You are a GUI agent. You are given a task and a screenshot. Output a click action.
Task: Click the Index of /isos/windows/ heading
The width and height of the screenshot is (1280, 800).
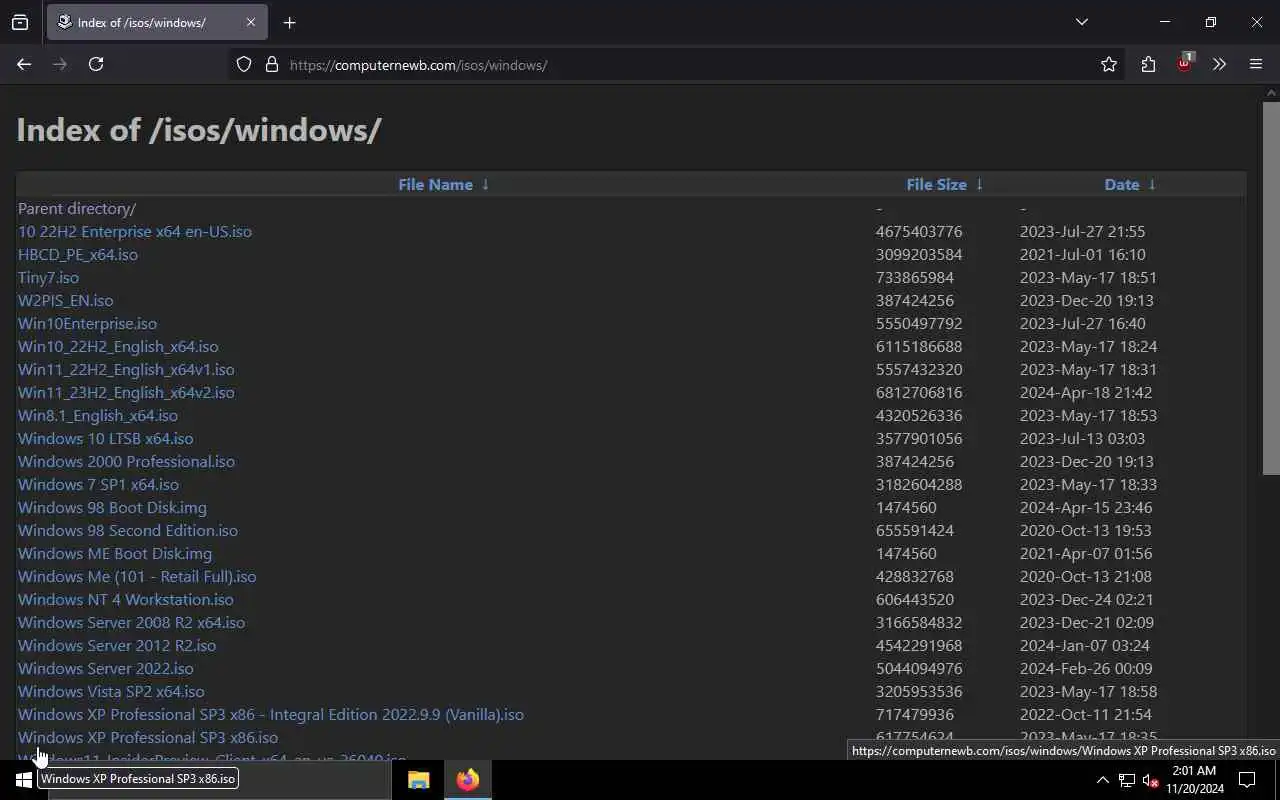tap(199, 130)
